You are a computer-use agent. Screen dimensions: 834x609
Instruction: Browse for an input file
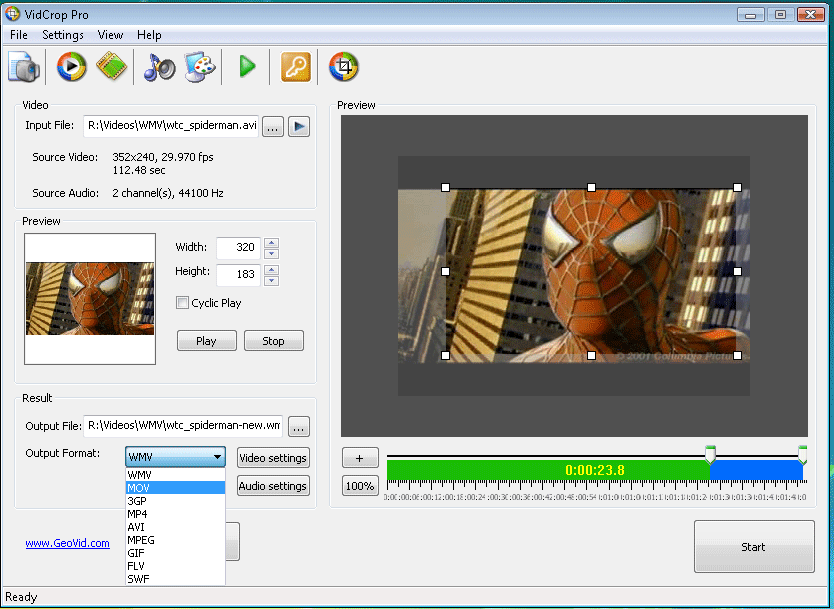272,127
